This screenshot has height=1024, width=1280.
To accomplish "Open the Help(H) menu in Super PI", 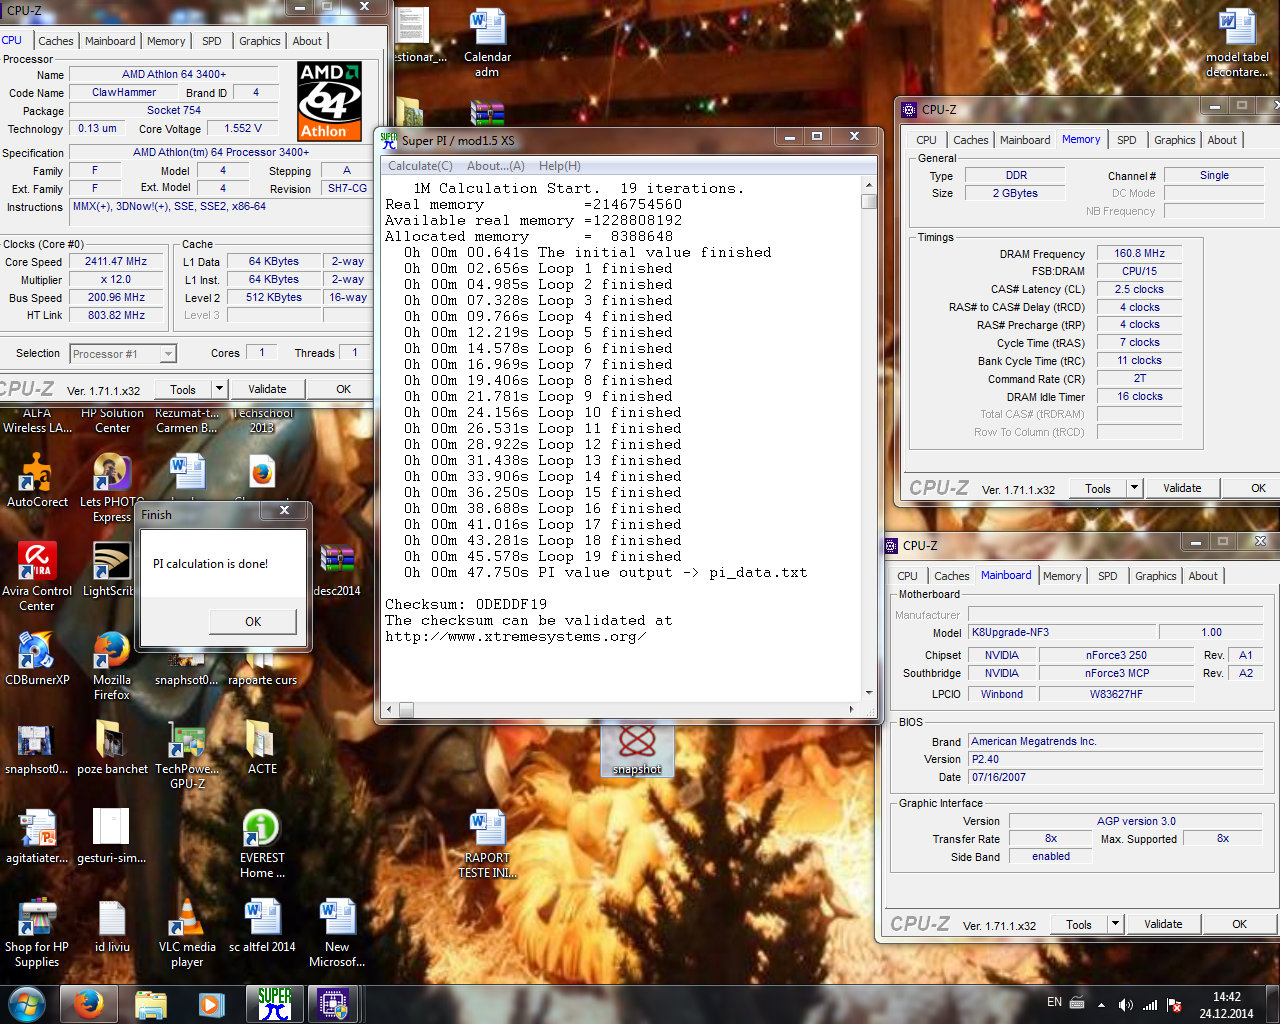I will (x=559, y=166).
